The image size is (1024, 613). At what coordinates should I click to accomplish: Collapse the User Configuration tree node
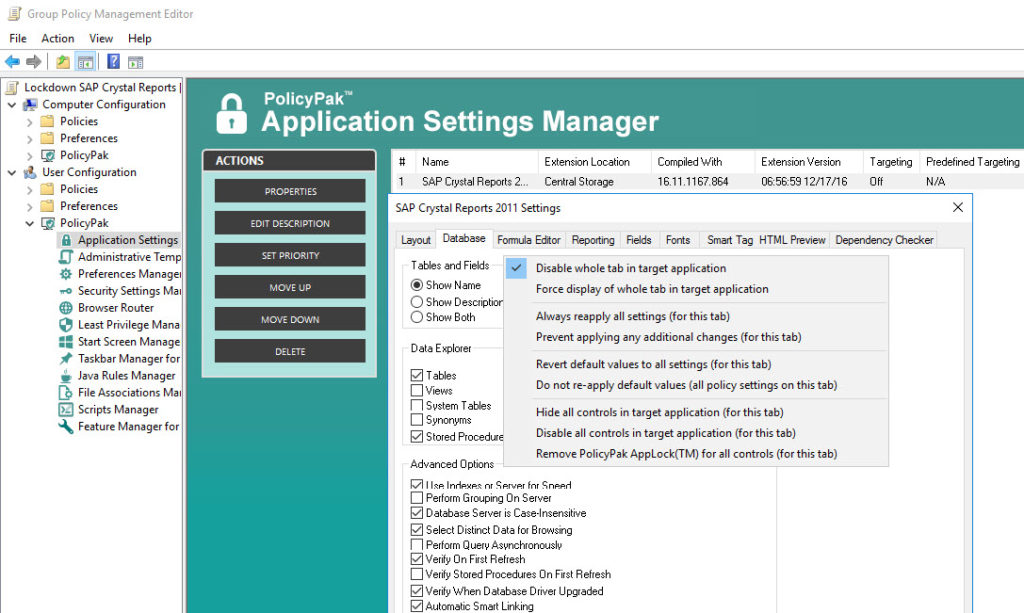pyautogui.click(x=12, y=172)
